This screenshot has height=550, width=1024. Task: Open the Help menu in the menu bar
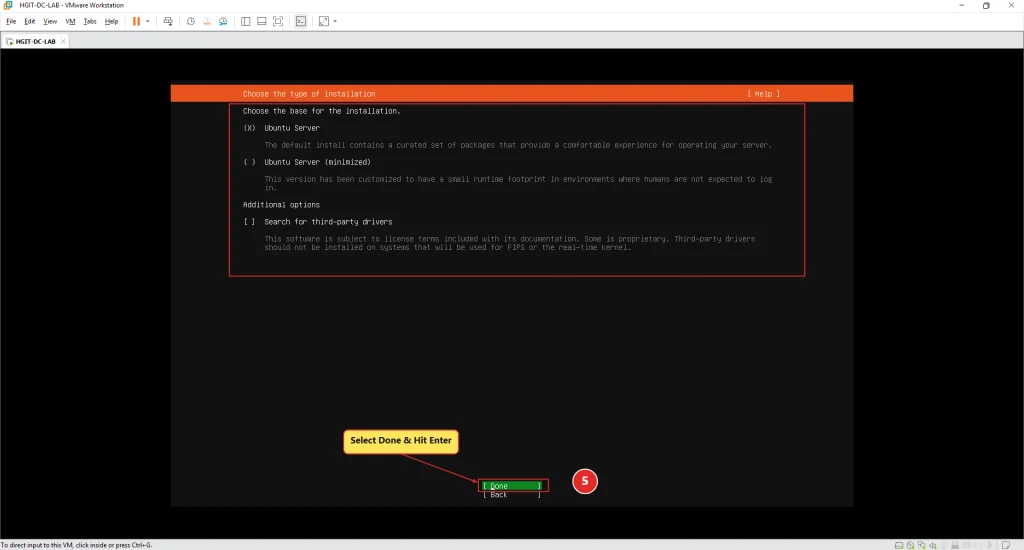[x=111, y=21]
